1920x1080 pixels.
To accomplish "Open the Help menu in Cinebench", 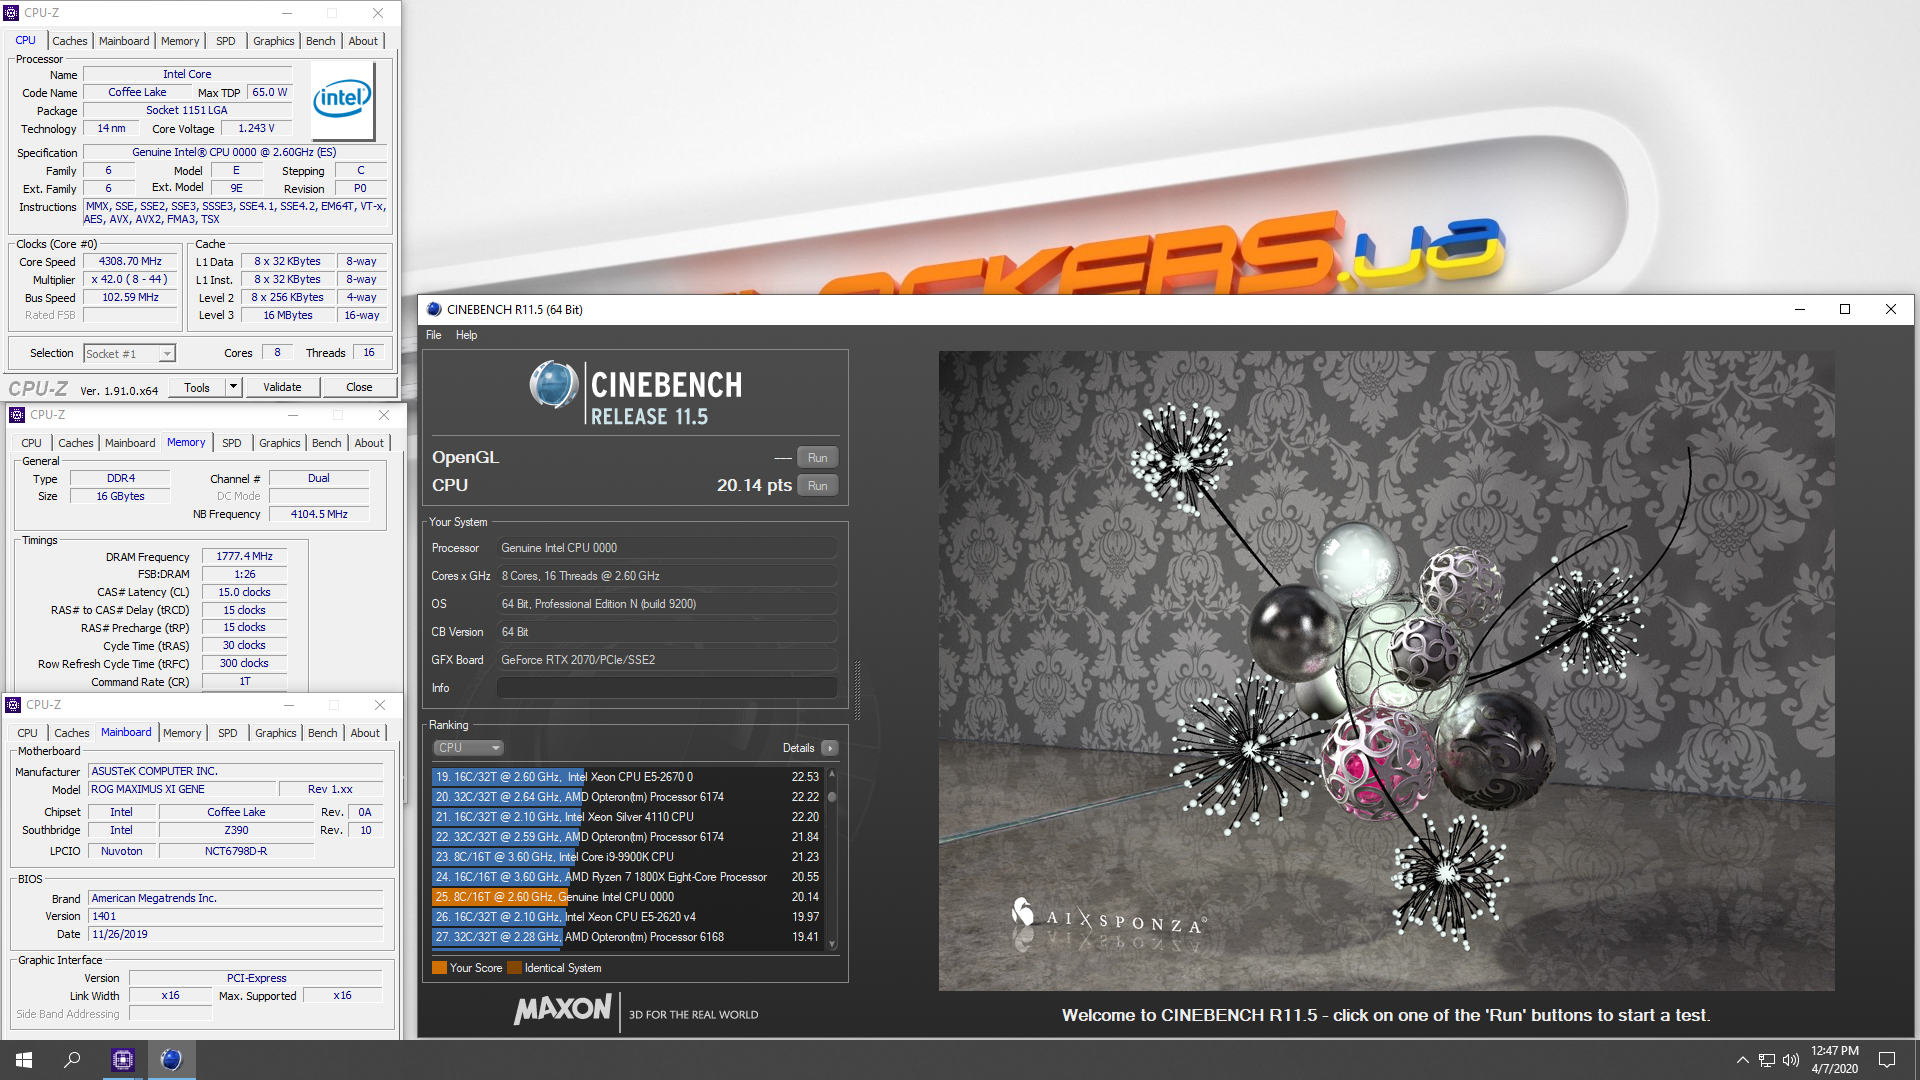I will click(x=466, y=335).
